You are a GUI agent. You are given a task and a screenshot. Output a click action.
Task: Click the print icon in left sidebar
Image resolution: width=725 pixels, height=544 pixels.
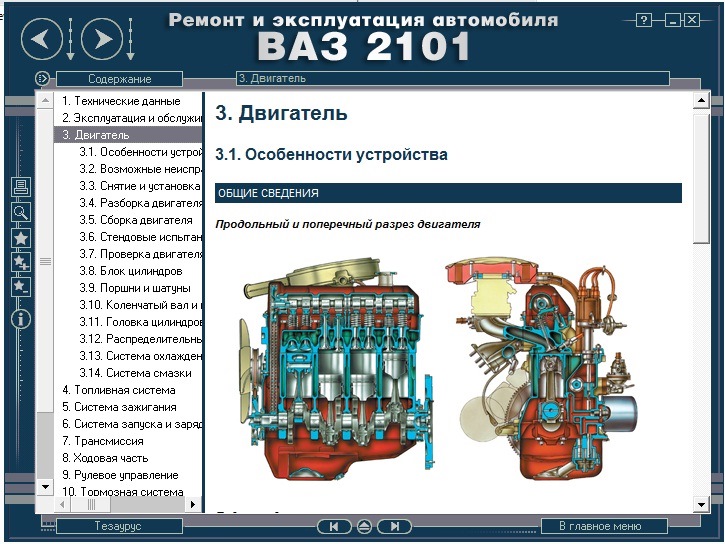tap(21, 187)
